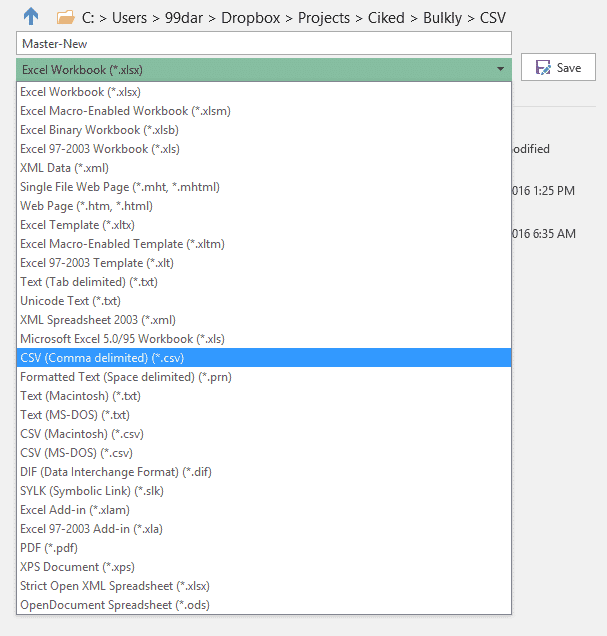Select Microsoft Excel 5.0/95 Workbook (*.xls)
This screenshot has width=607, height=636.
(x=264, y=339)
